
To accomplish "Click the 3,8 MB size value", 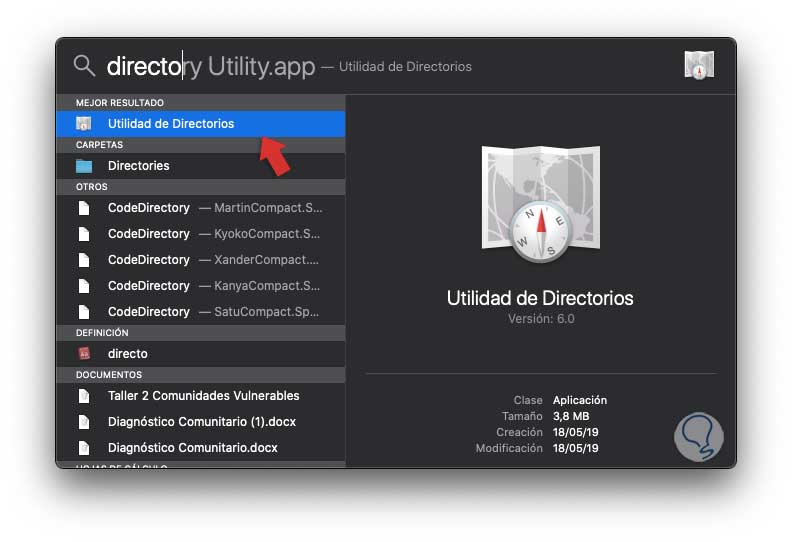I will click(571, 416).
